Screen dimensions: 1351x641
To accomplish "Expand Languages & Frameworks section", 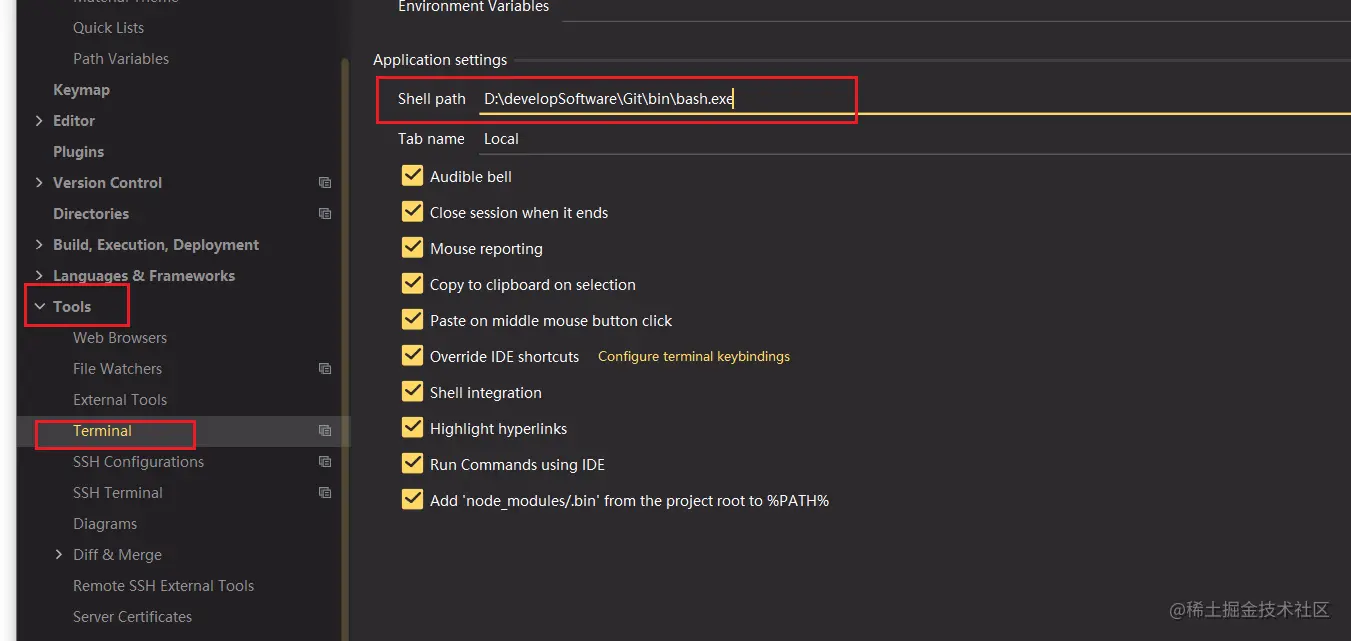I will 39,276.
